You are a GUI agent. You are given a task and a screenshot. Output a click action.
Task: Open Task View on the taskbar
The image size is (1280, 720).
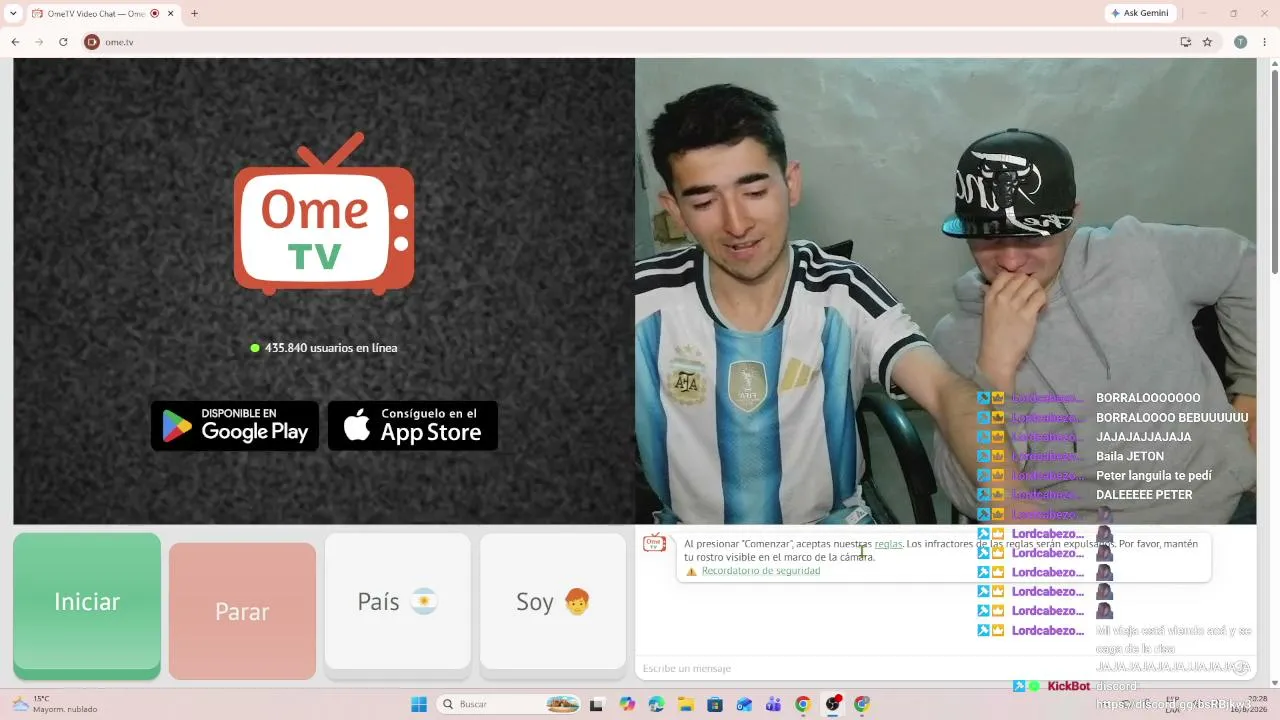(596, 704)
